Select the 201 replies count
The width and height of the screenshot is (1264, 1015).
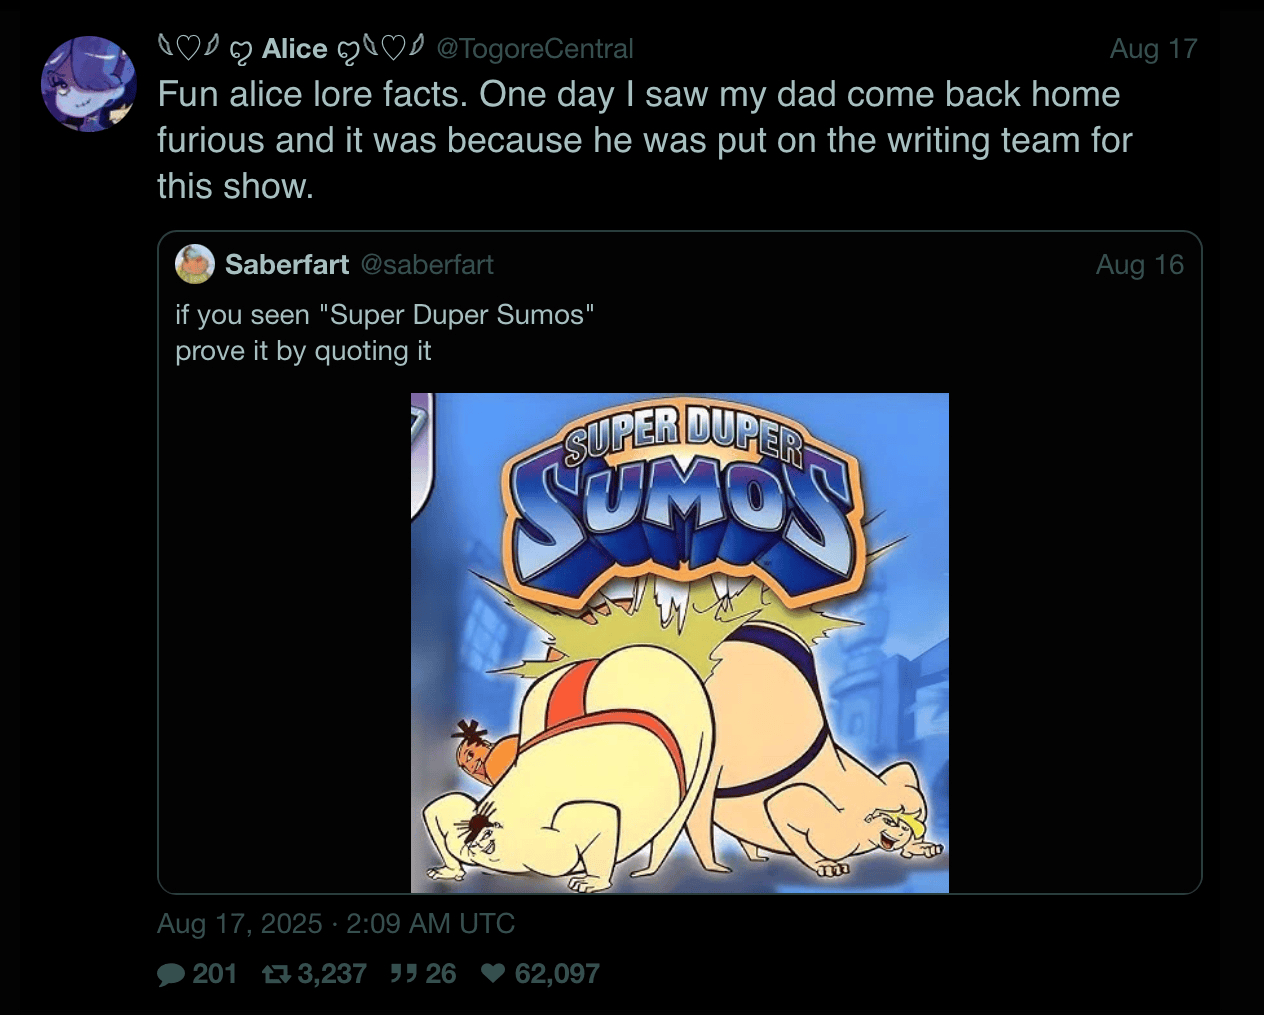tap(215, 974)
